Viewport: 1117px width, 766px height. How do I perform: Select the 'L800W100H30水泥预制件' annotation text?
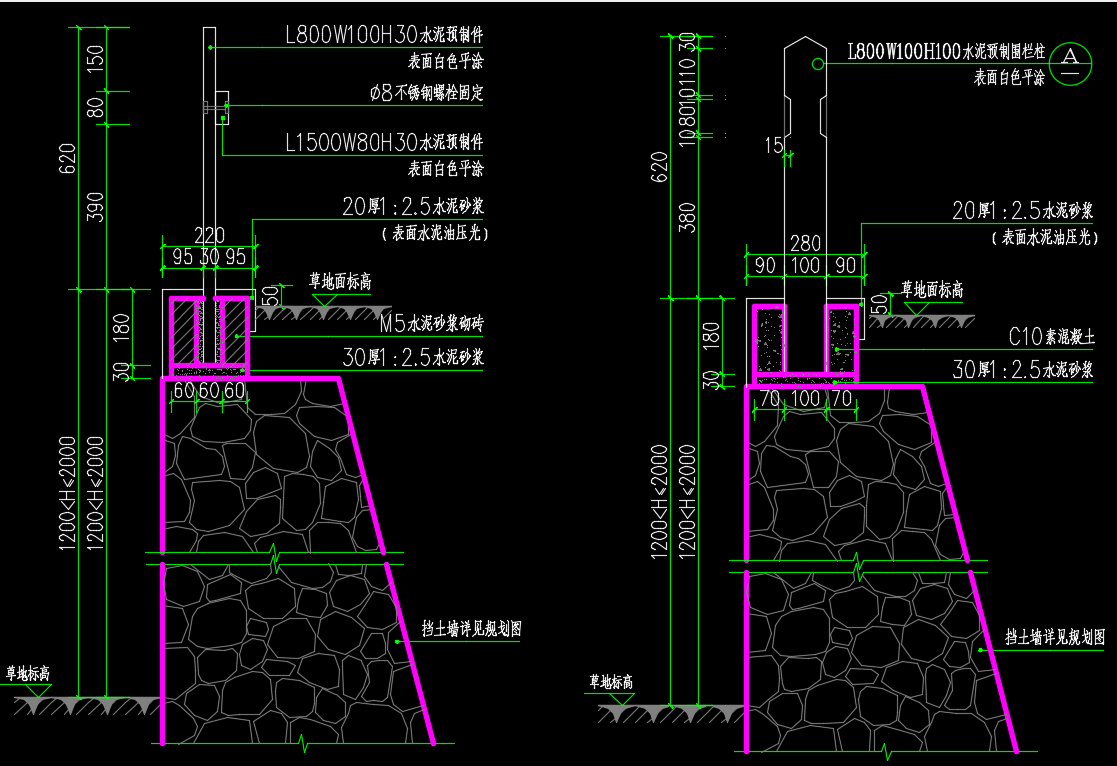384,35
